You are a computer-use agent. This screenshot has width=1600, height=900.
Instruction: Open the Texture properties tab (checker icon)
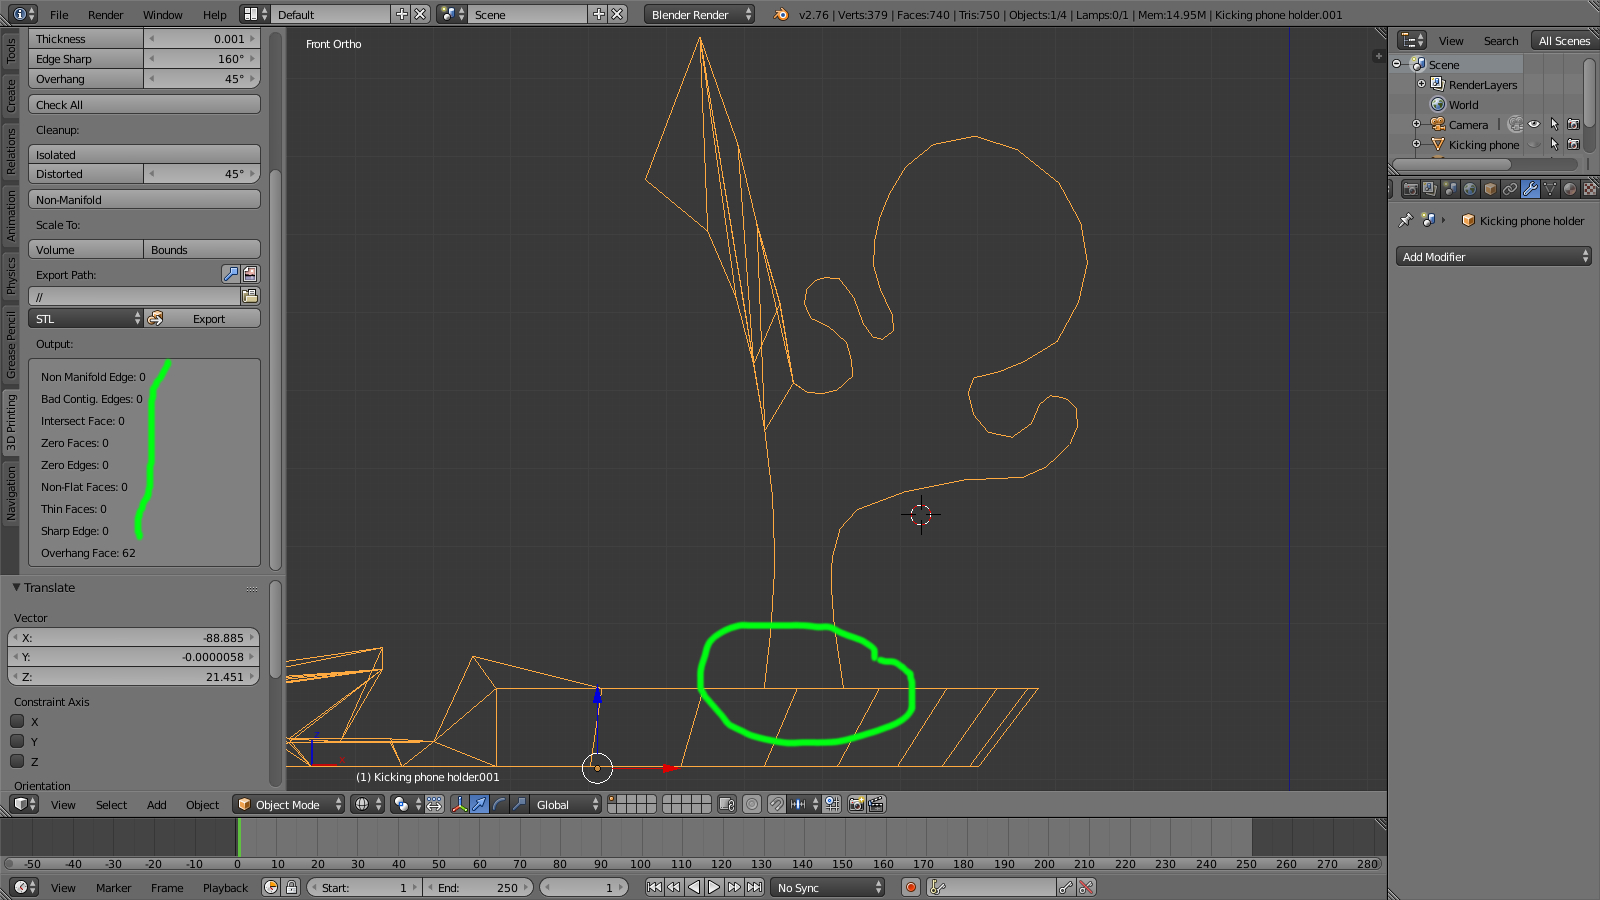click(x=1589, y=189)
